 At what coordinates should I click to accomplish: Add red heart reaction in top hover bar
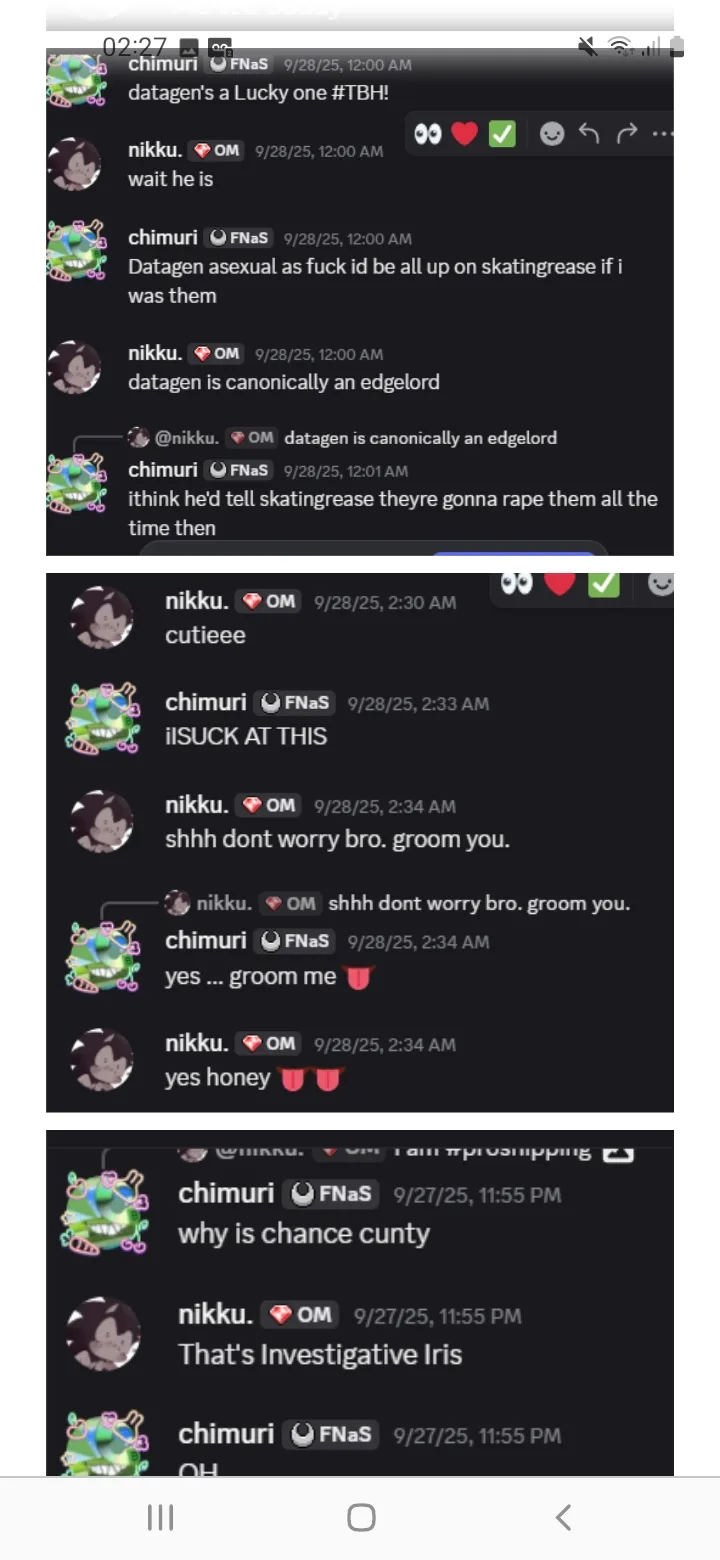point(465,133)
